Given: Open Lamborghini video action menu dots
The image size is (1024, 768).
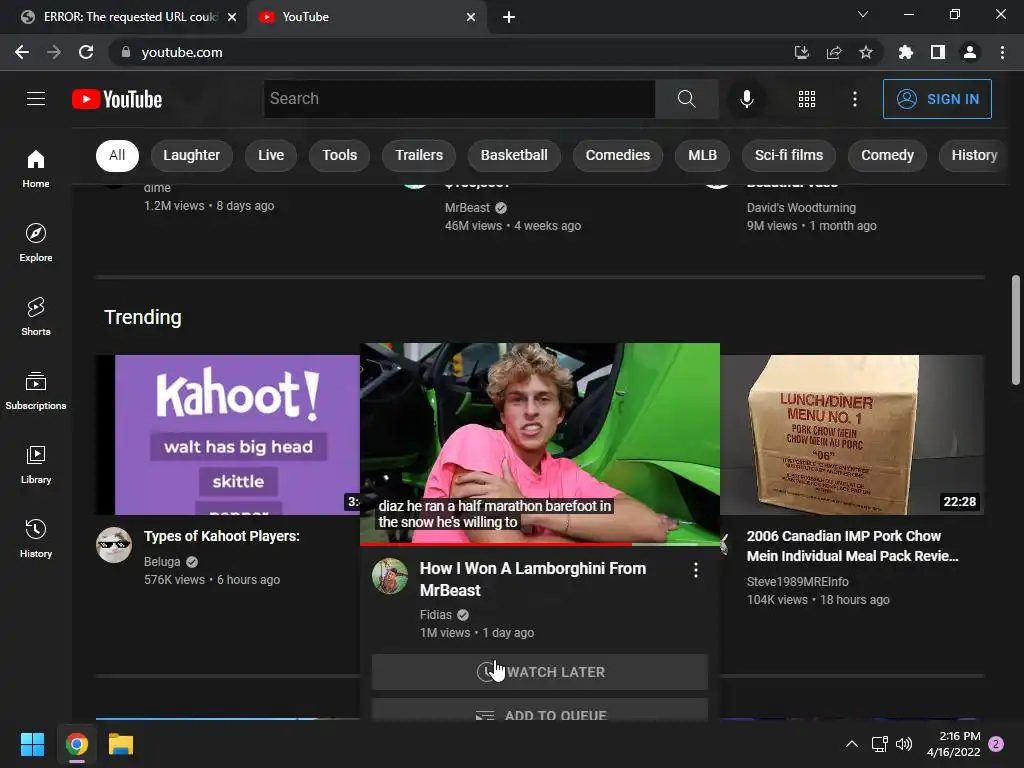Looking at the screenshot, I should click(x=696, y=570).
